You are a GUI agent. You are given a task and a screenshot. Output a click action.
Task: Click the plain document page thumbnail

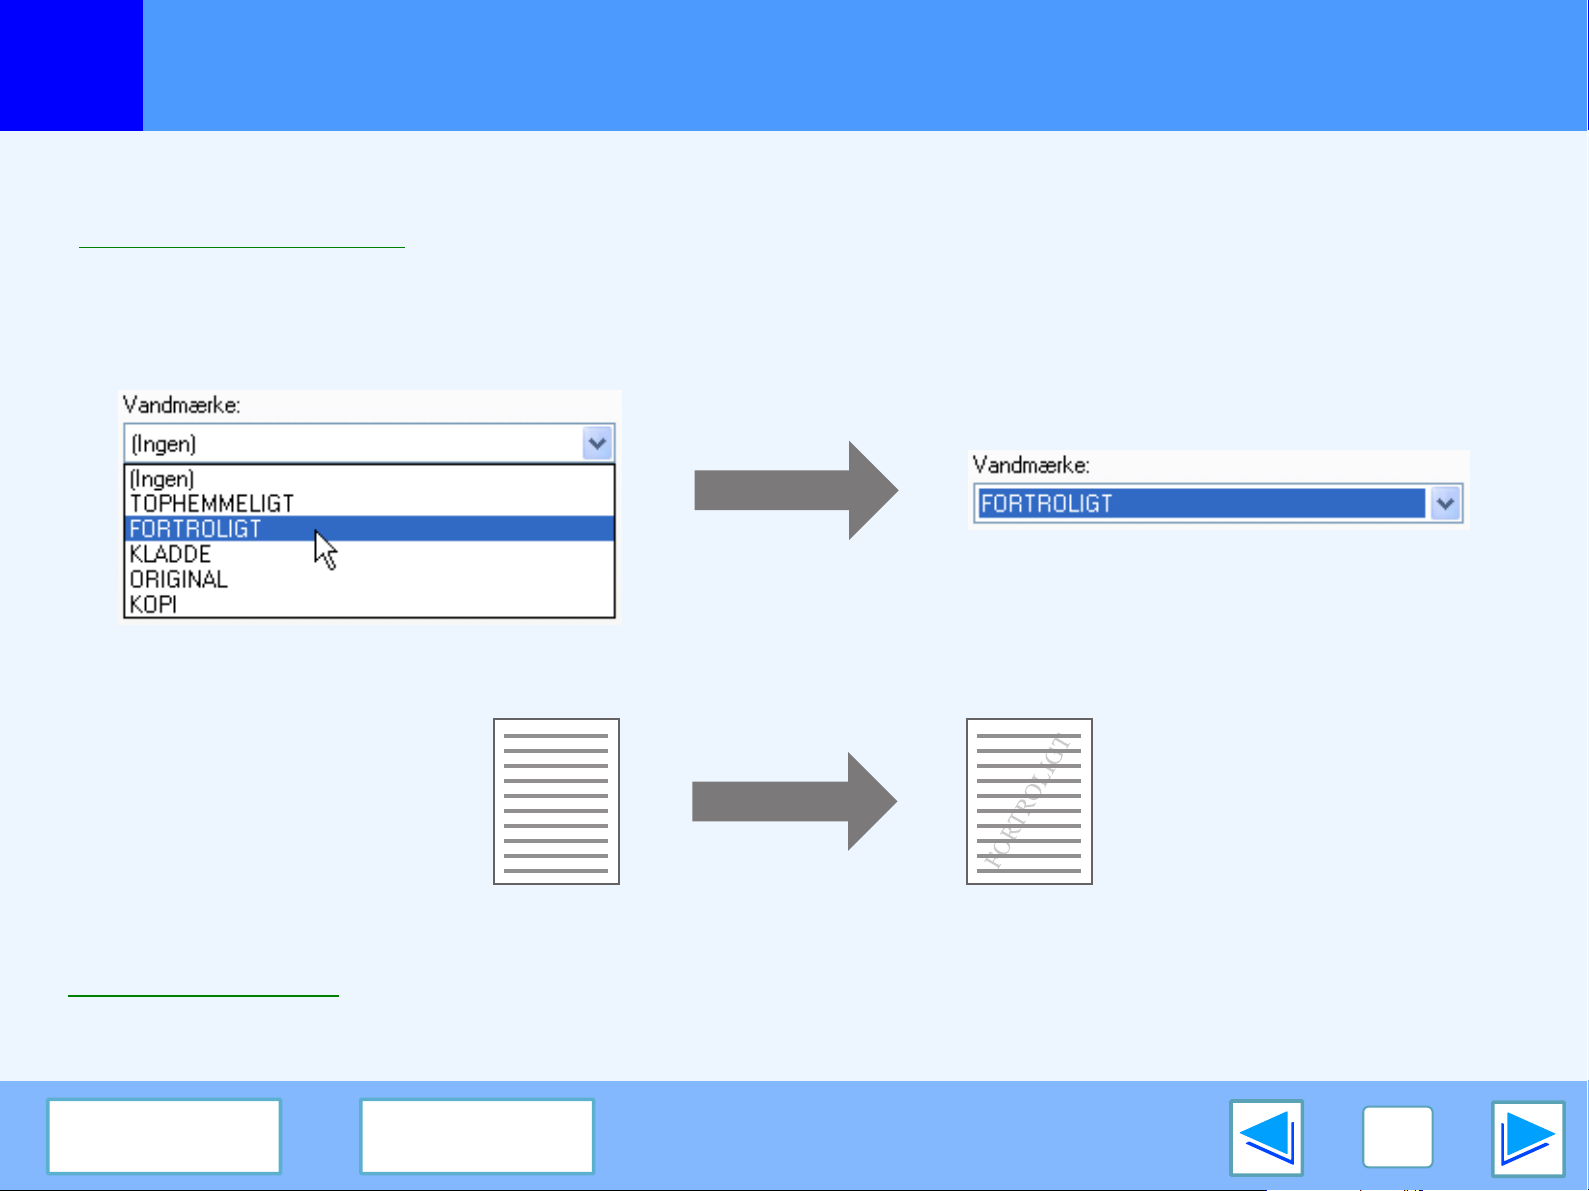[556, 801]
